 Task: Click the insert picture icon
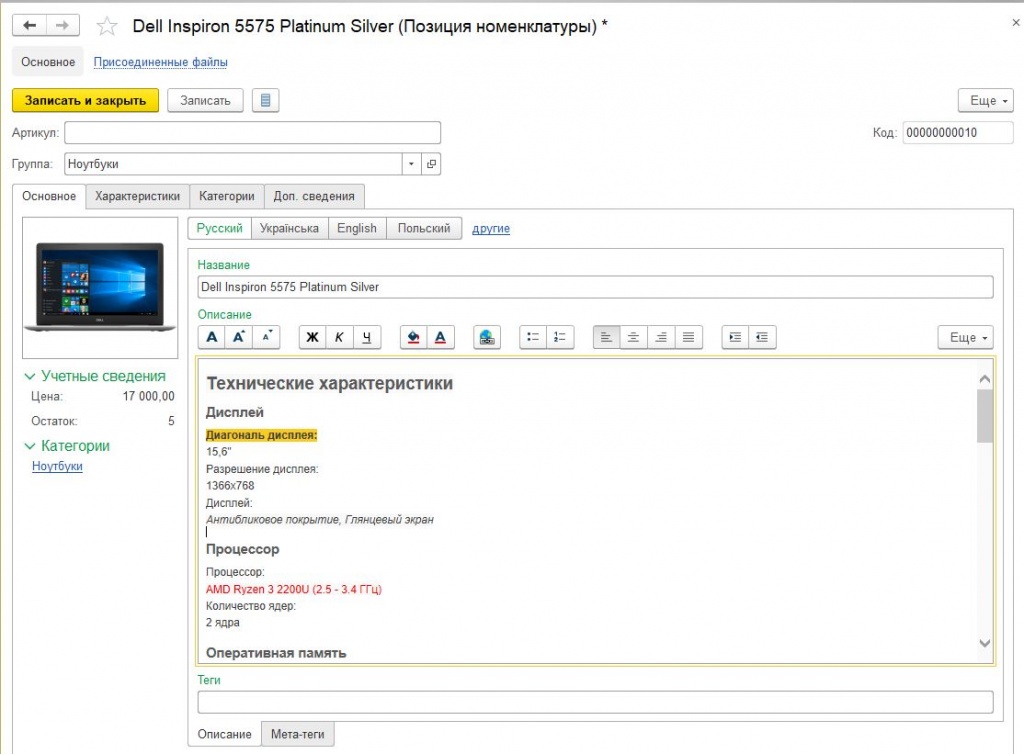point(487,338)
